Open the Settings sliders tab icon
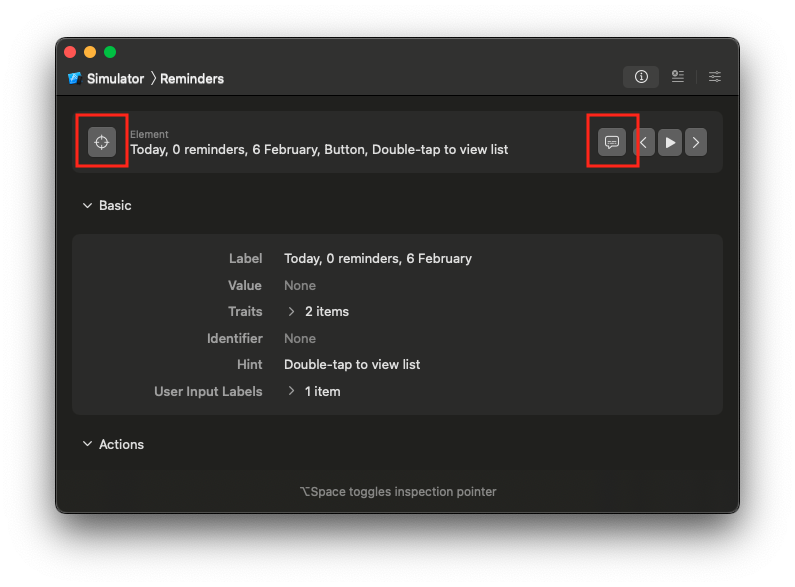Screen dimensions: 795x587 [x=715, y=77]
